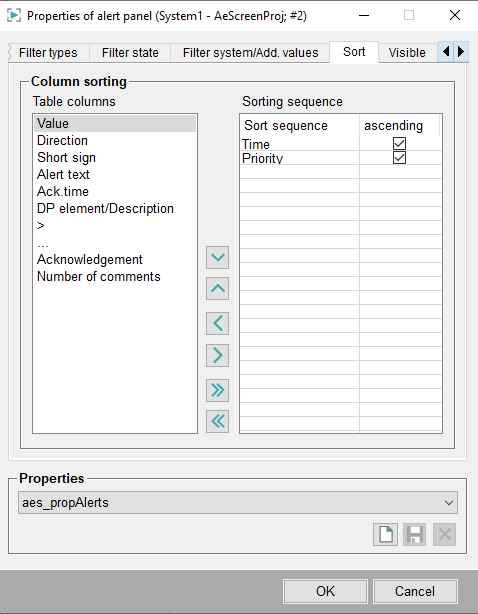Click the move-down chevron arrow button
The image size is (478, 614).
click(217, 258)
